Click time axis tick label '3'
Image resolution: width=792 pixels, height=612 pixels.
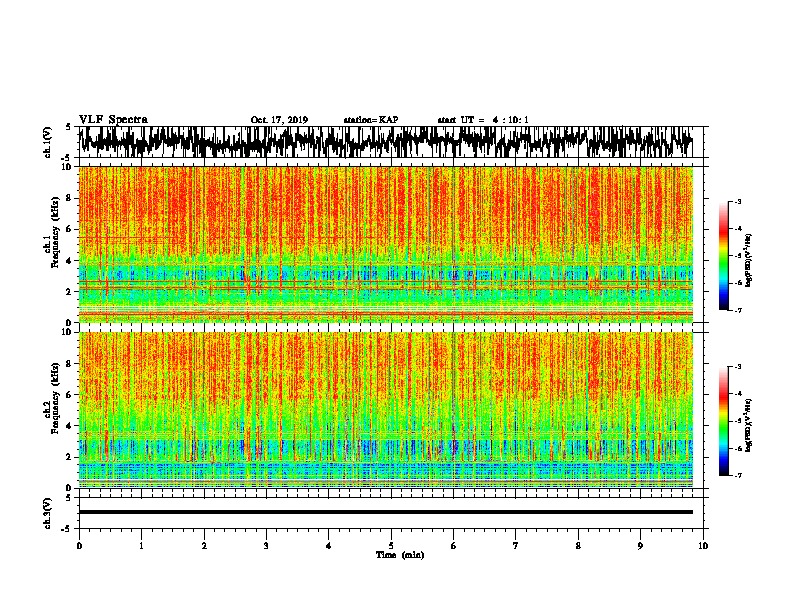(266, 546)
